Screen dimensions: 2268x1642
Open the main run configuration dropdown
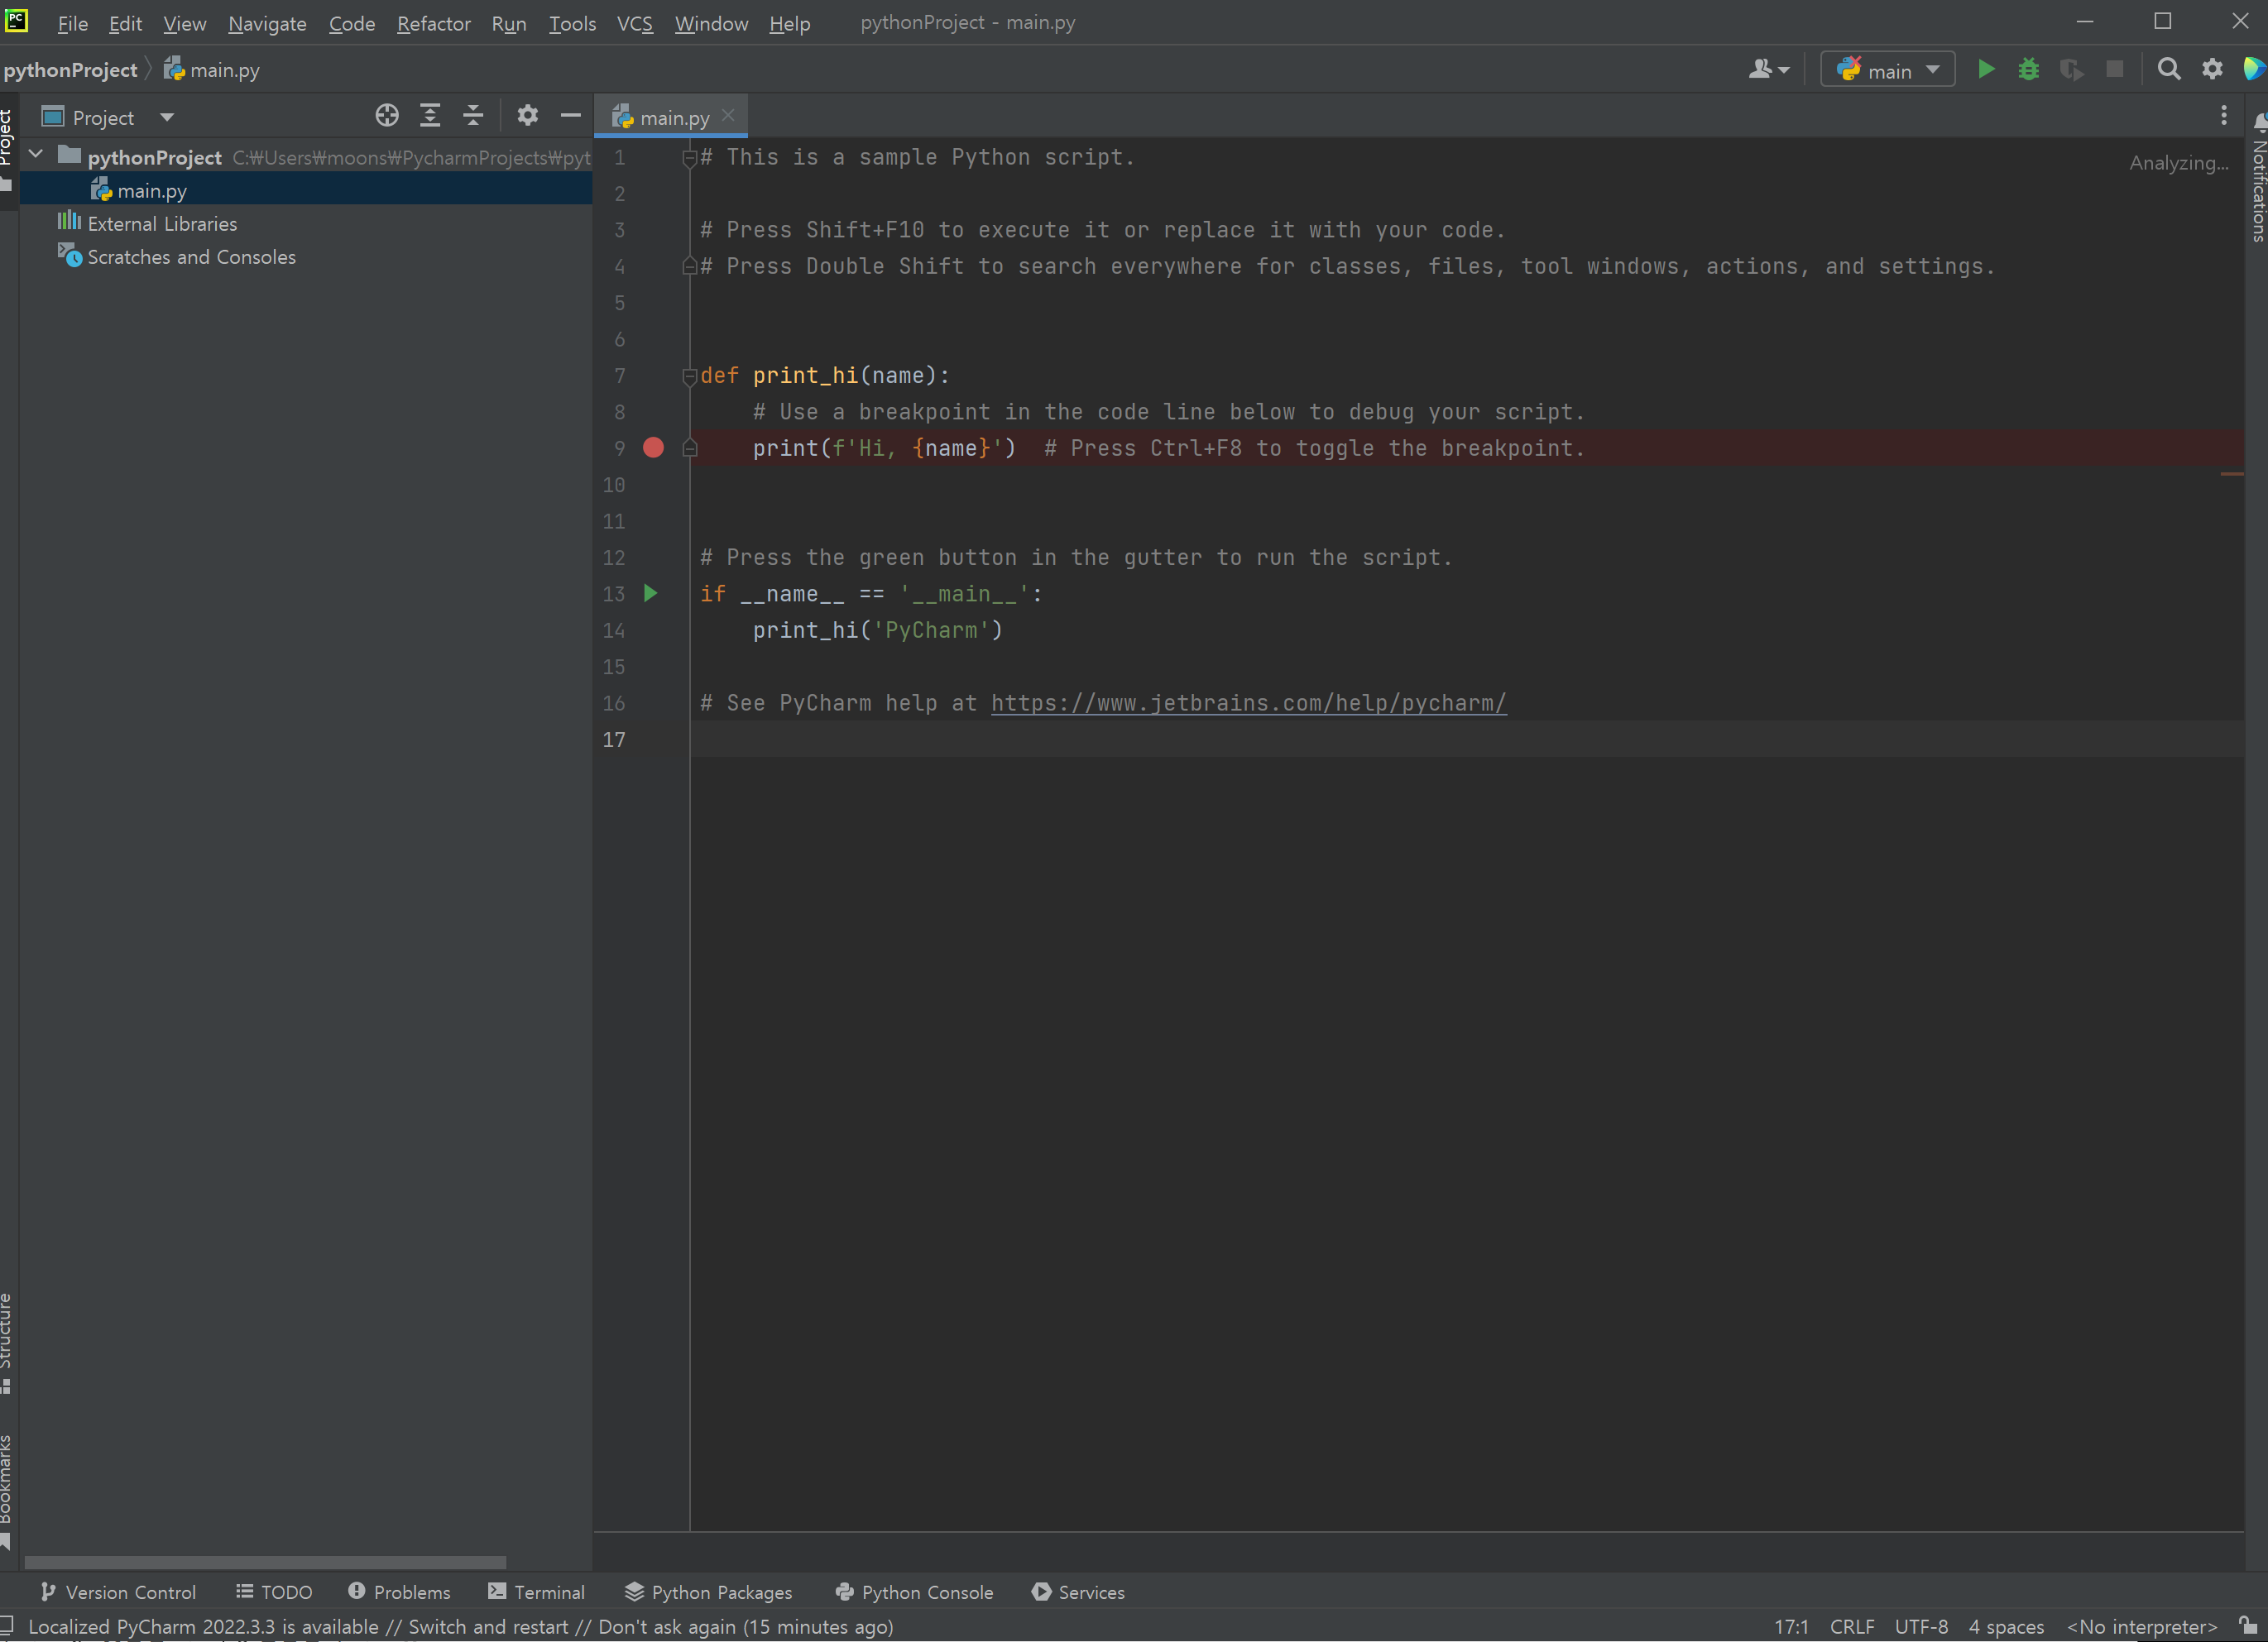point(1887,70)
